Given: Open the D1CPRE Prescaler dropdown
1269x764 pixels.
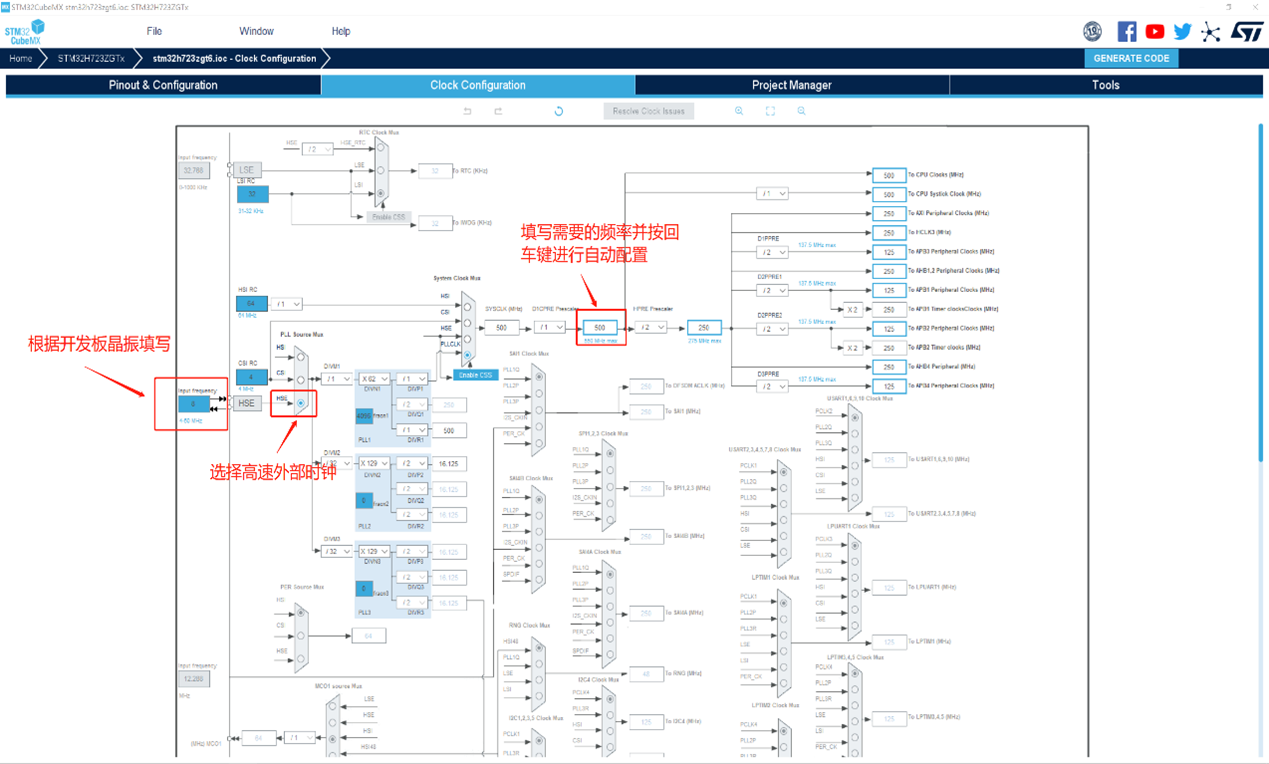Looking at the screenshot, I should tap(549, 327).
